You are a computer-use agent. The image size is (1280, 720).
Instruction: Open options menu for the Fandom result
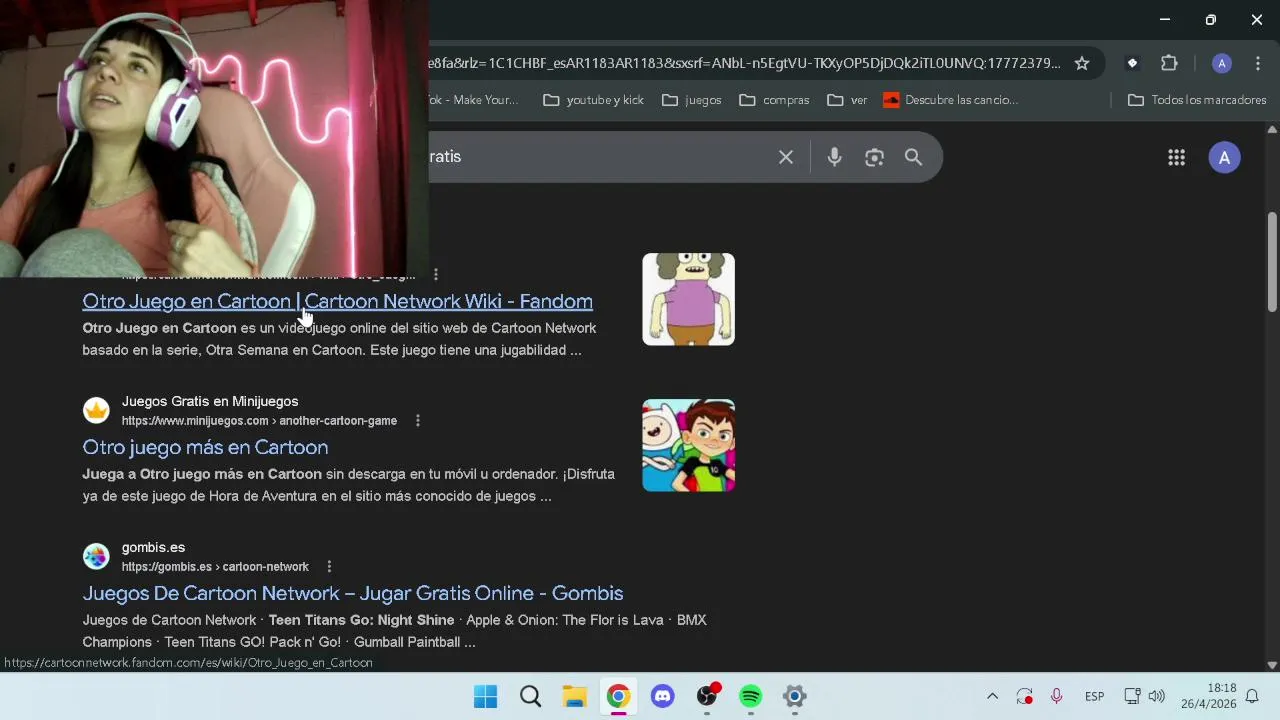pyautogui.click(x=435, y=274)
